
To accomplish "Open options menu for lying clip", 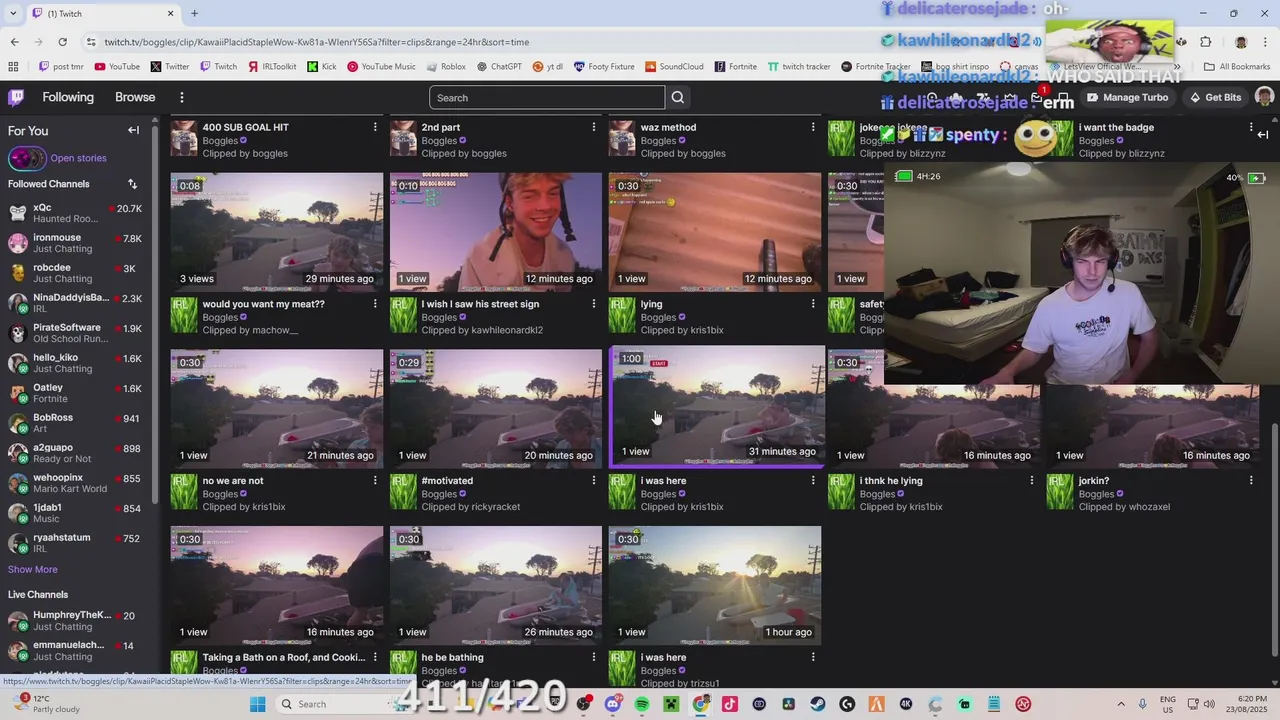I will tap(813, 304).
